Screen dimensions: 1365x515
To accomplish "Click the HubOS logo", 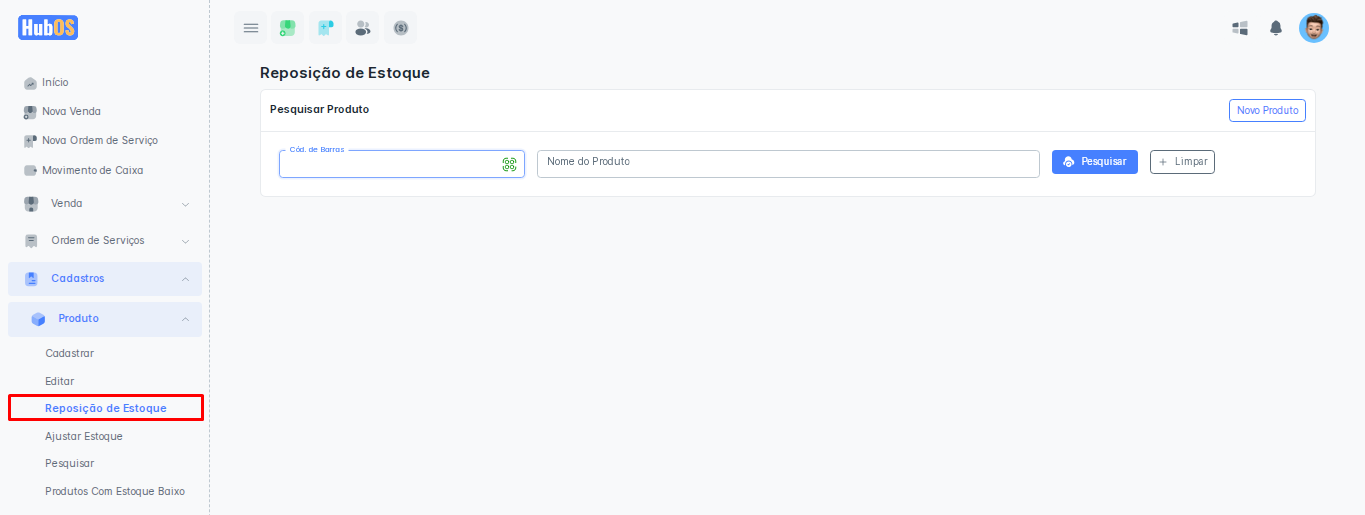I will pos(48,28).
